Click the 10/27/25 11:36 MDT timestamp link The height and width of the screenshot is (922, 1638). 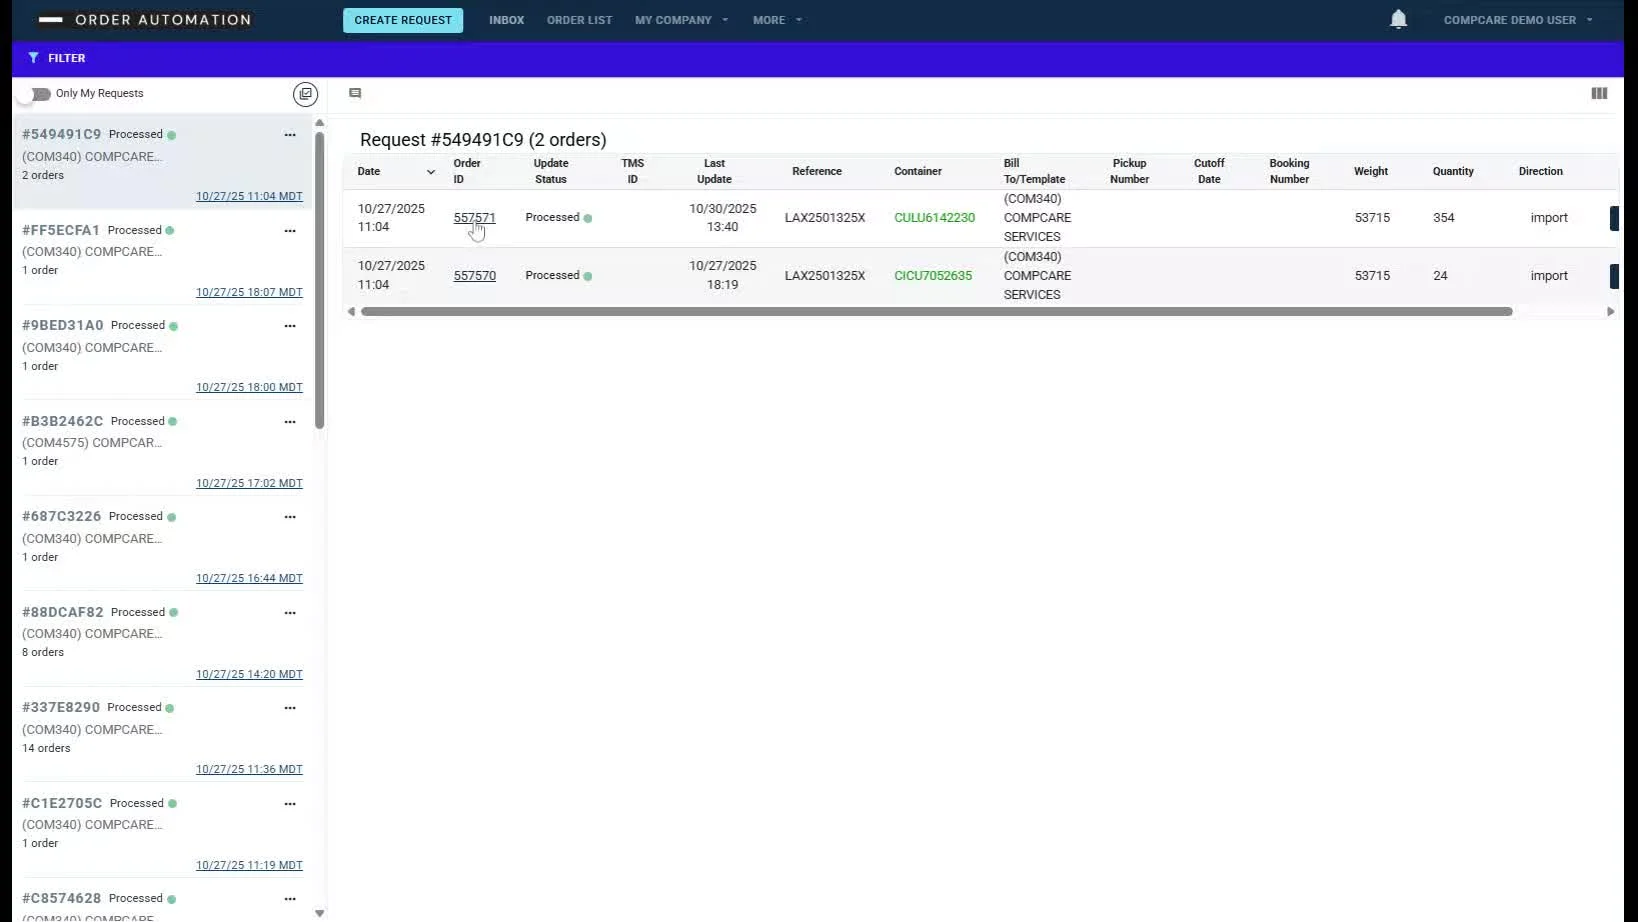249,770
